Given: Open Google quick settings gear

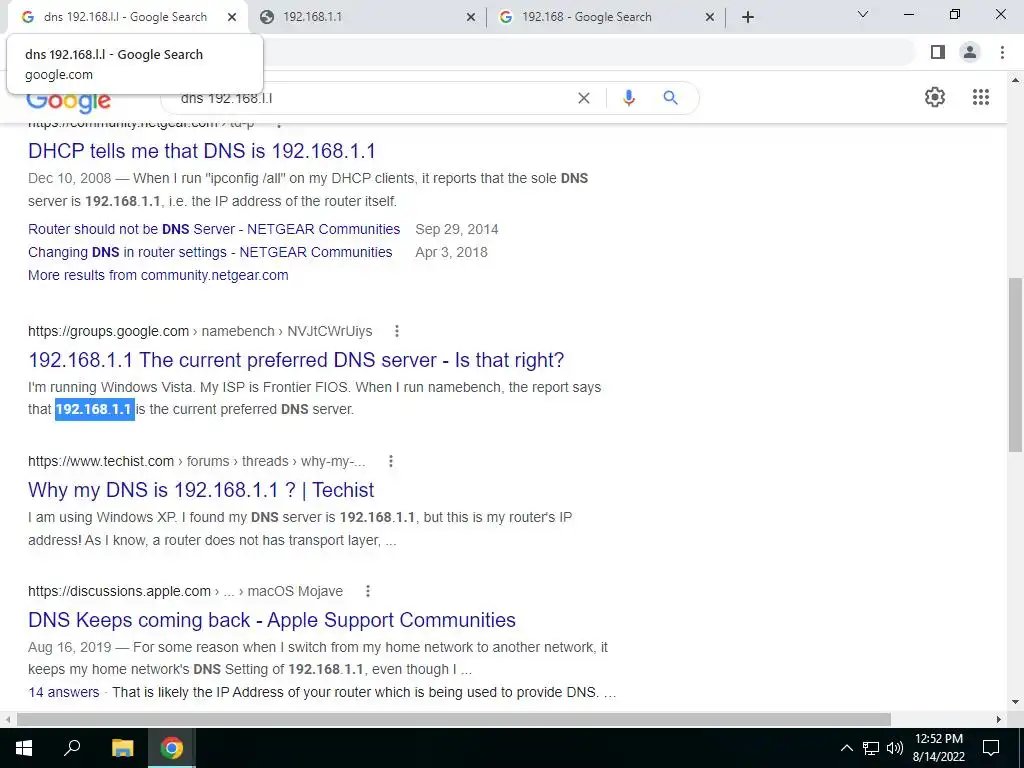Looking at the screenshot, I should 935,97.
